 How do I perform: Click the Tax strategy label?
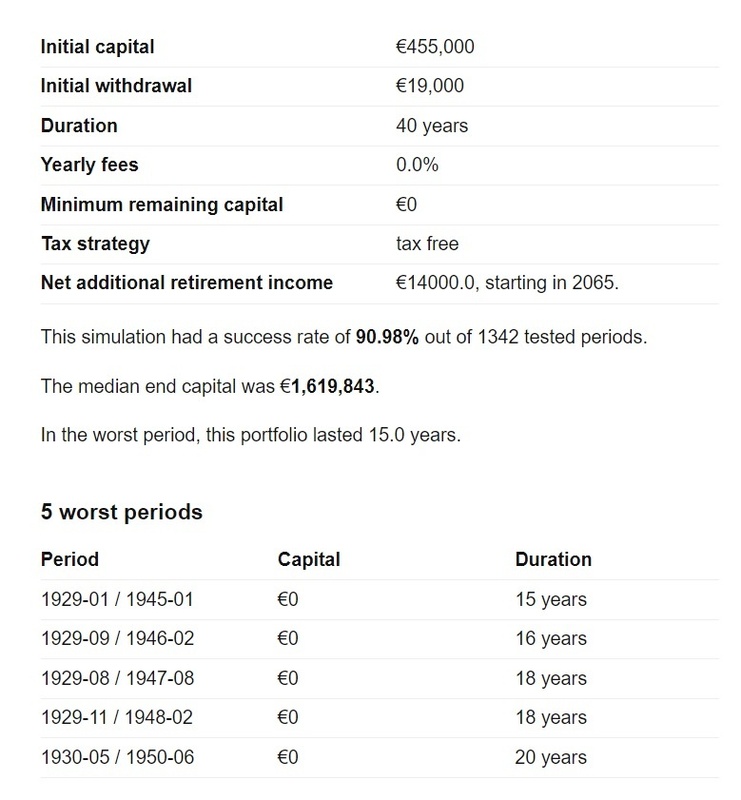[x=95, y=244]
